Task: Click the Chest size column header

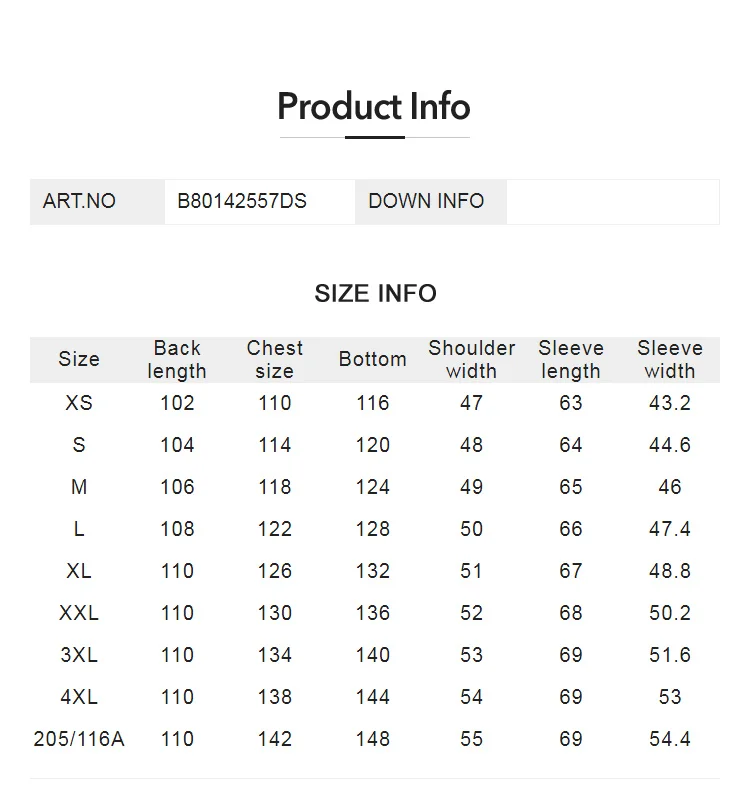Action: pos(274,359)
